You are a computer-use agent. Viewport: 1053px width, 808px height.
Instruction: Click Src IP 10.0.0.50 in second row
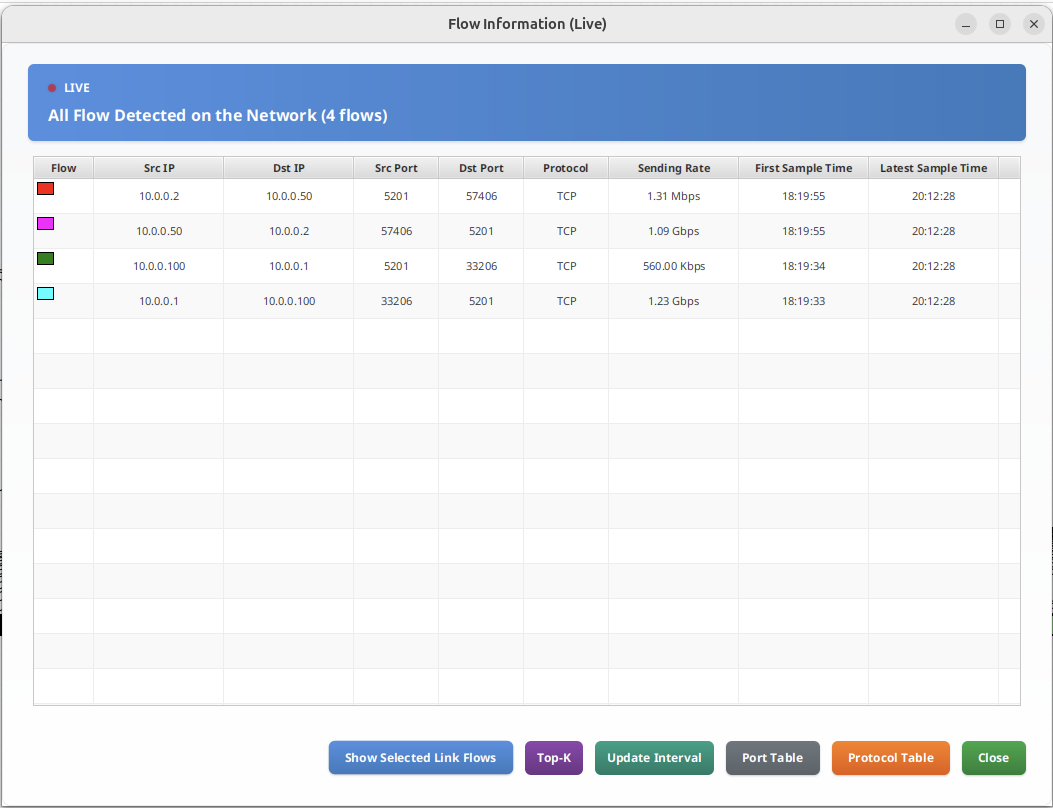click(x=159, y=231)
